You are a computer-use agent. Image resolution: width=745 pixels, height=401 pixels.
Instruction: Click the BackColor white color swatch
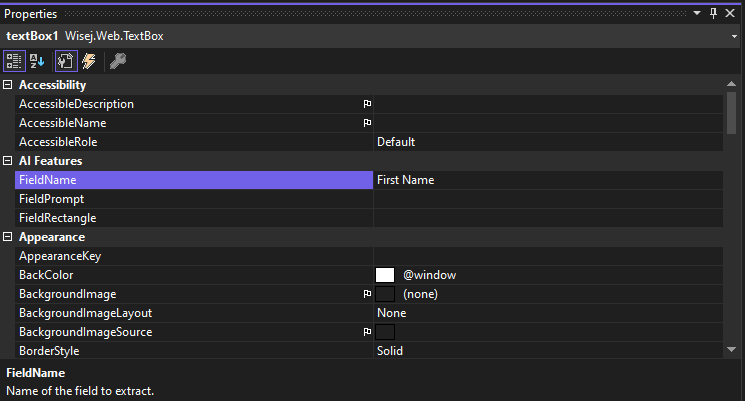tap(385, 275)
